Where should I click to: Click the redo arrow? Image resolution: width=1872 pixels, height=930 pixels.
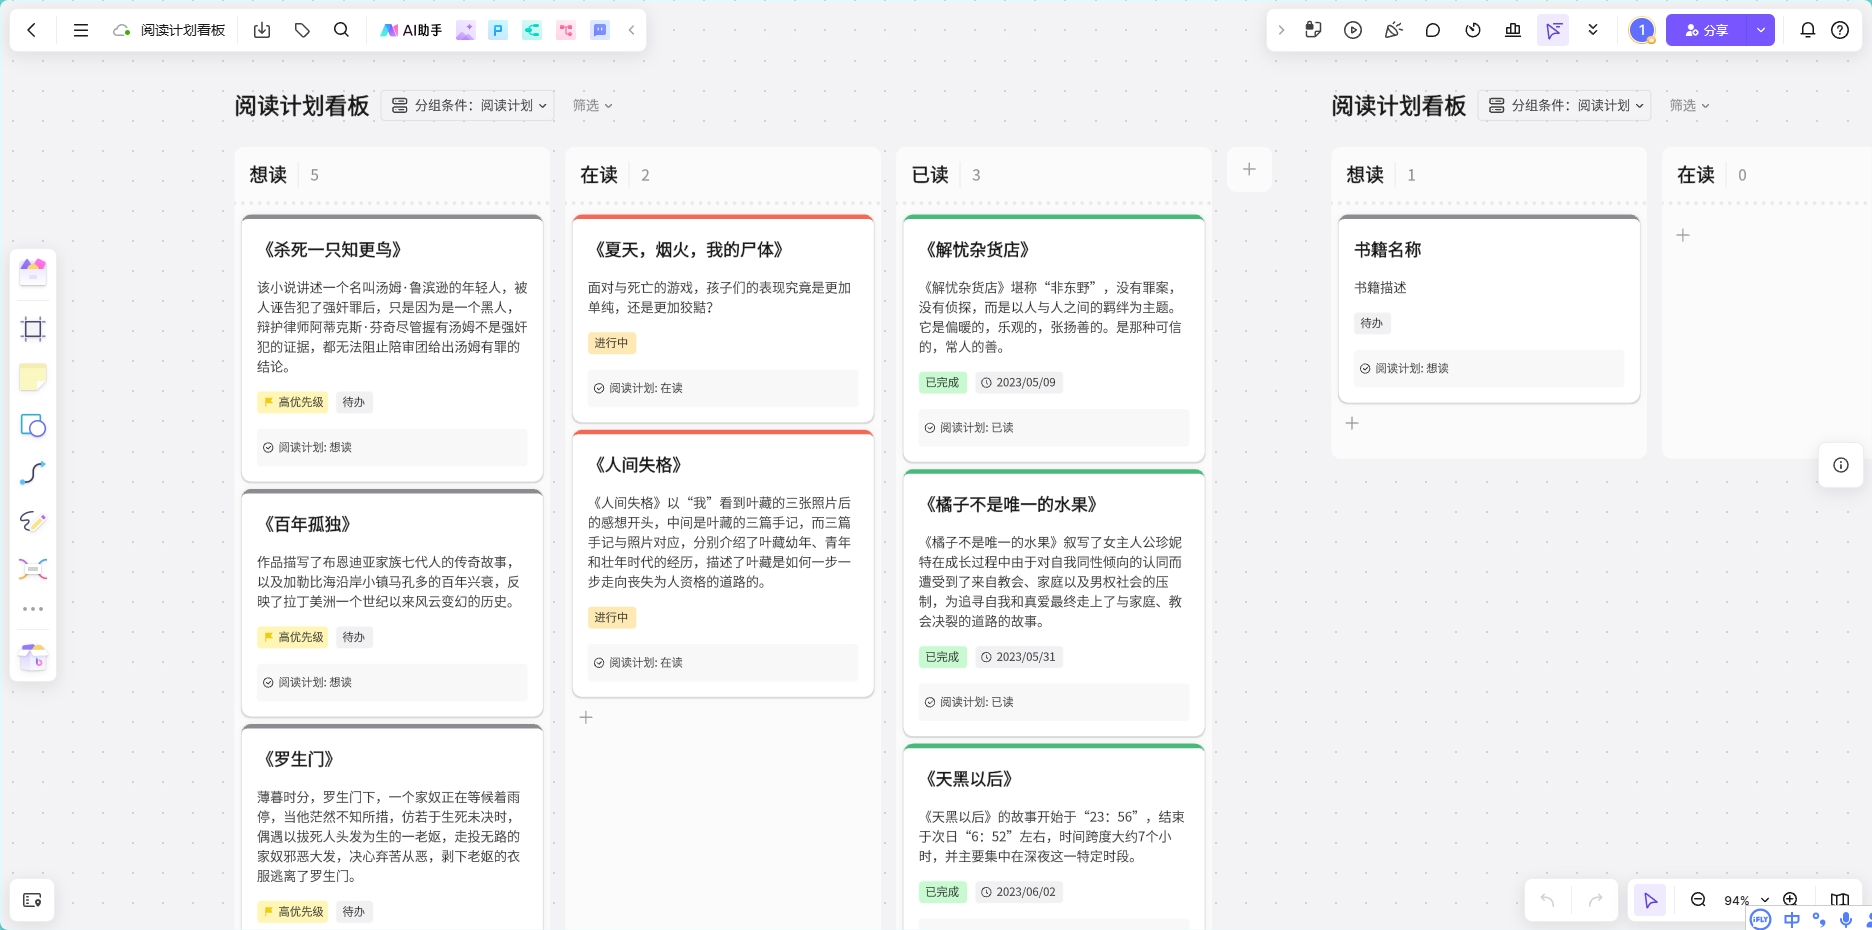pos(1595,900)
